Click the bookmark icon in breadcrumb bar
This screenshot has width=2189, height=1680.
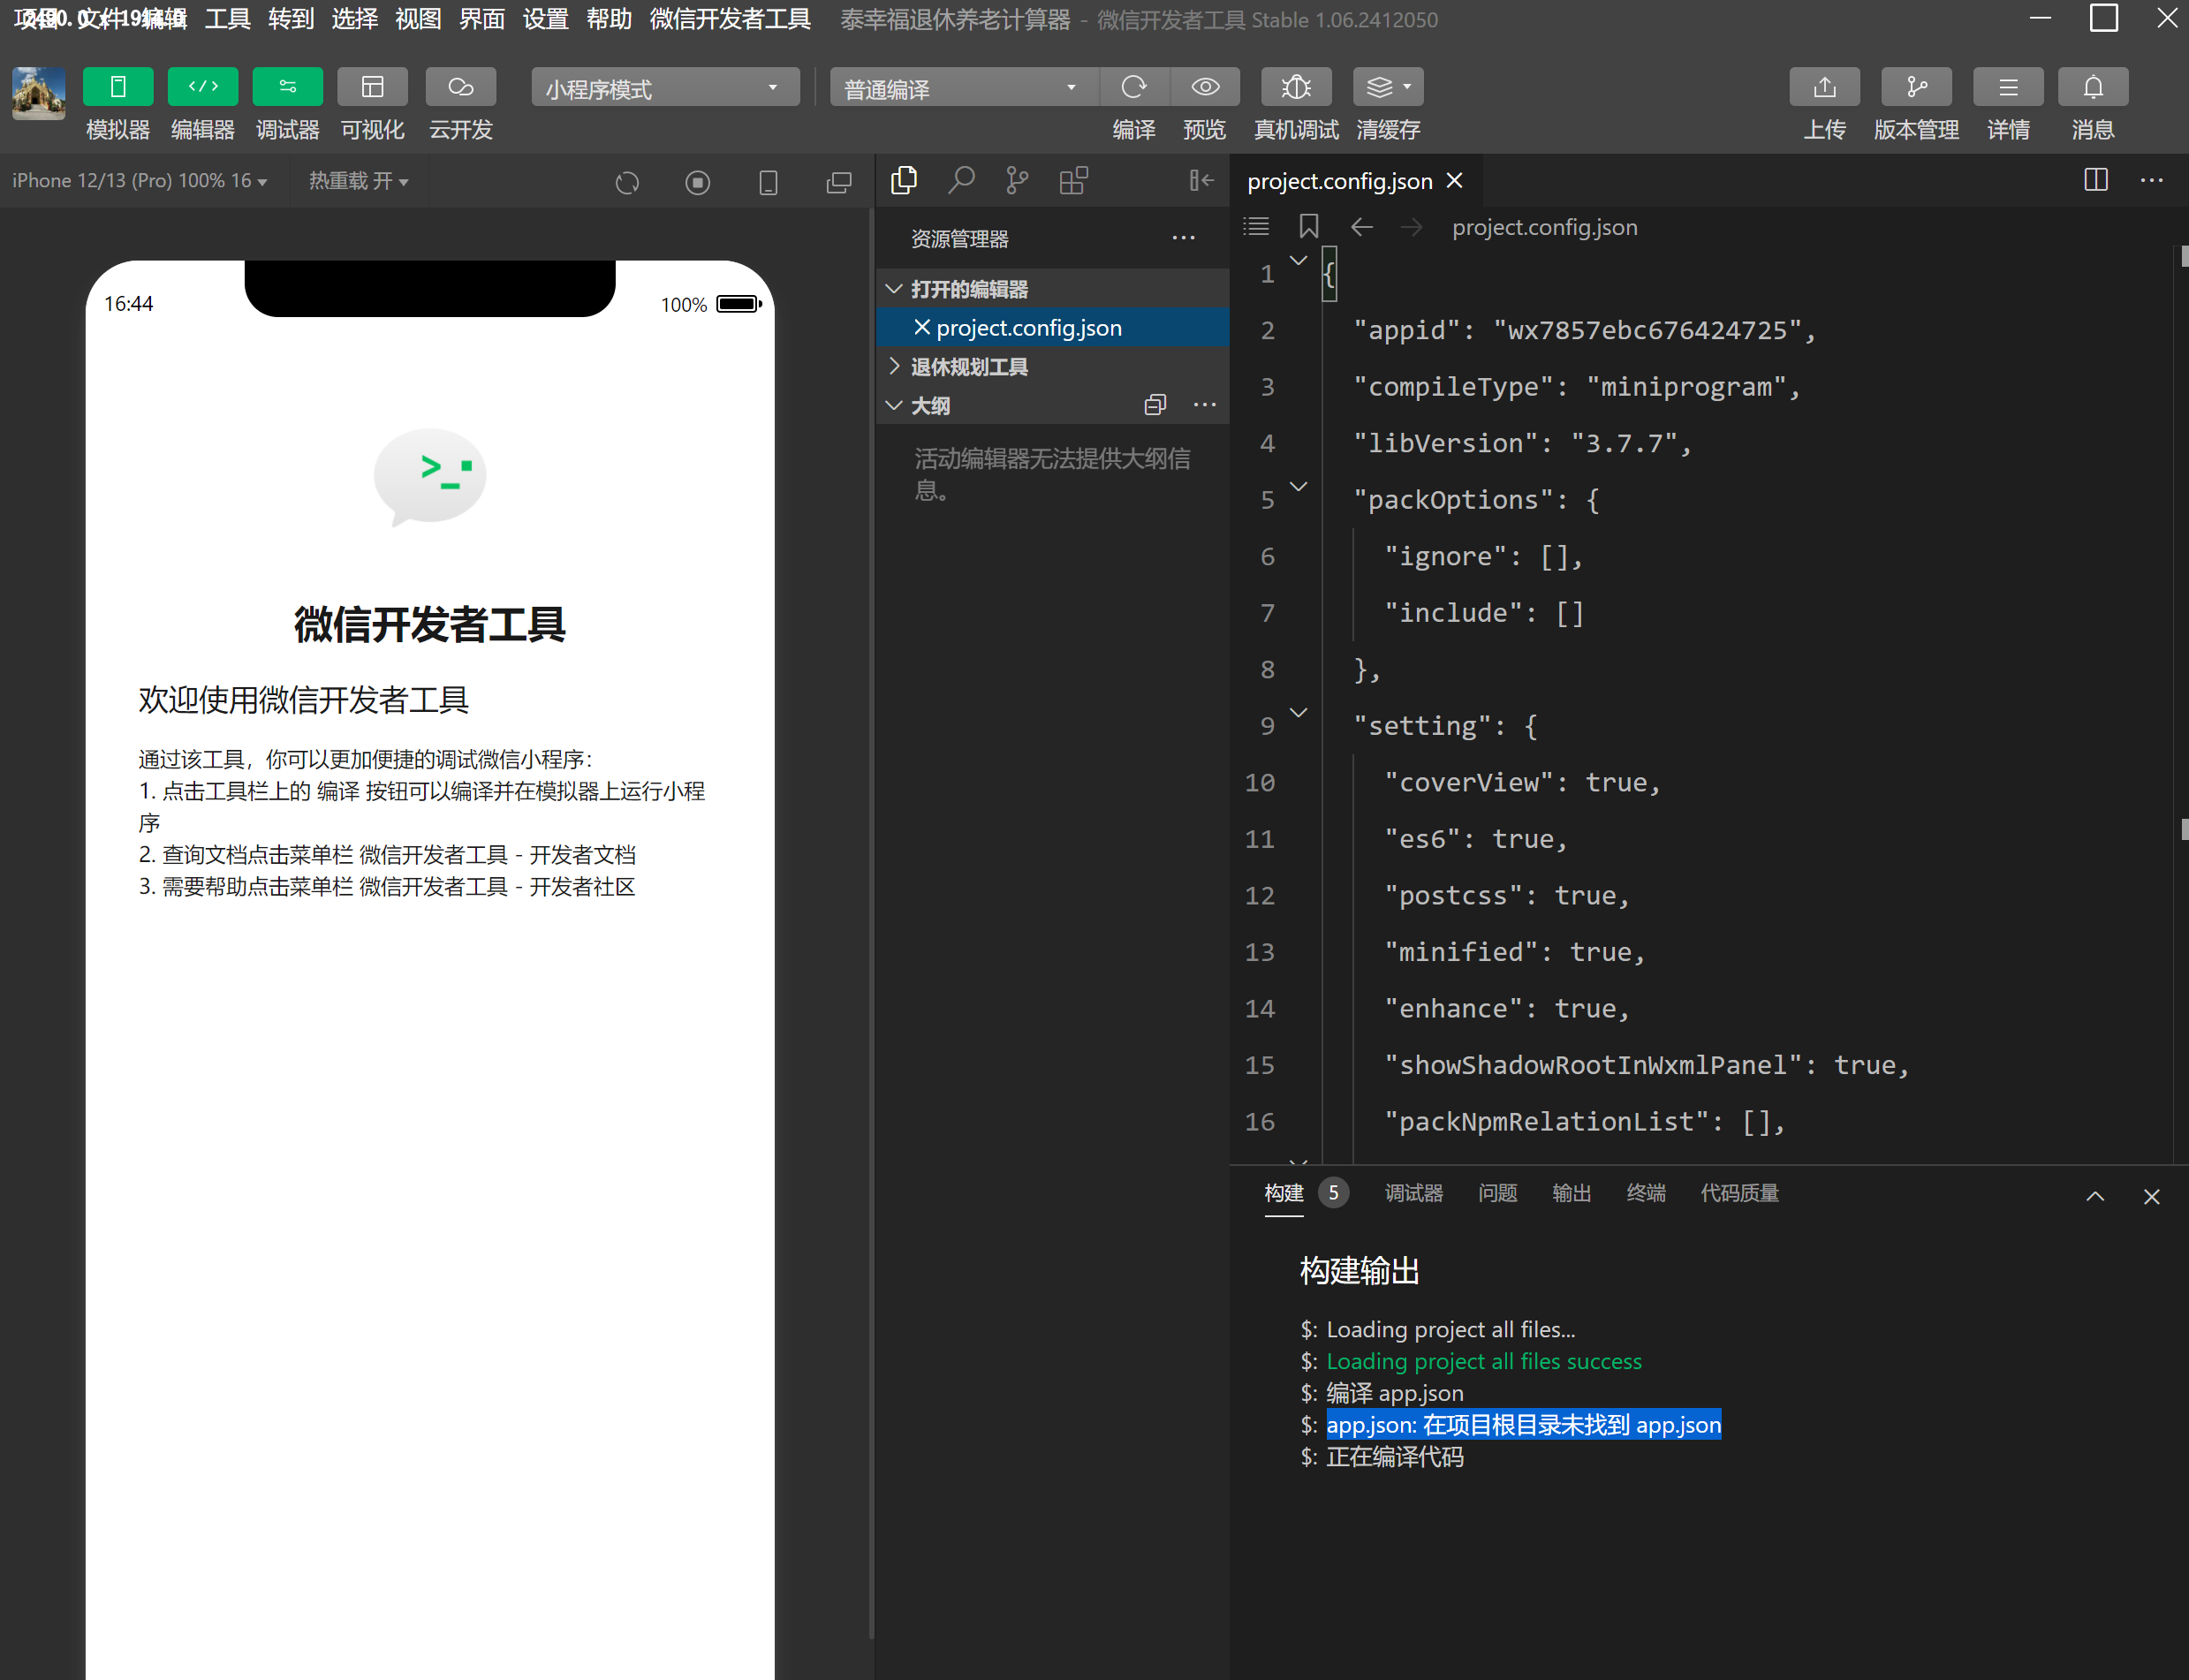[x=1309, y=227]
